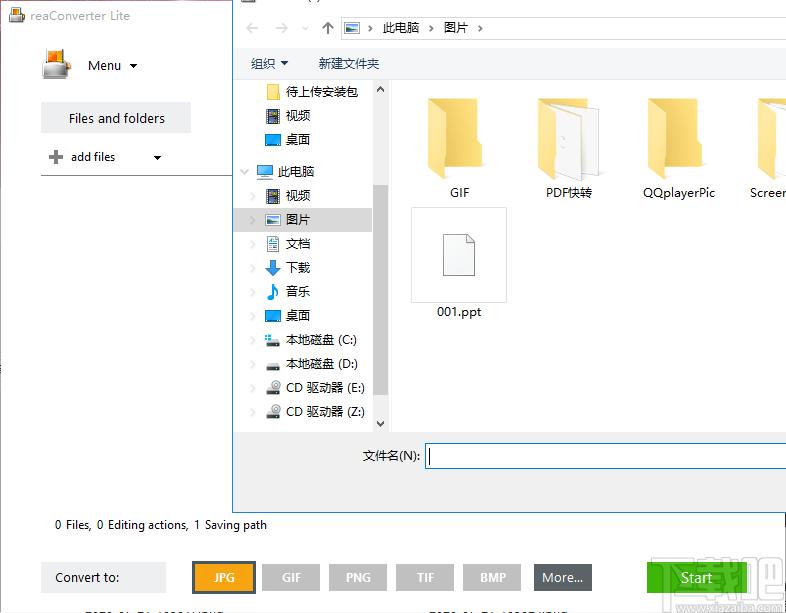Expand chevron after 图片 breadcrumb
The image size is (786, 613).
[480, 28]
